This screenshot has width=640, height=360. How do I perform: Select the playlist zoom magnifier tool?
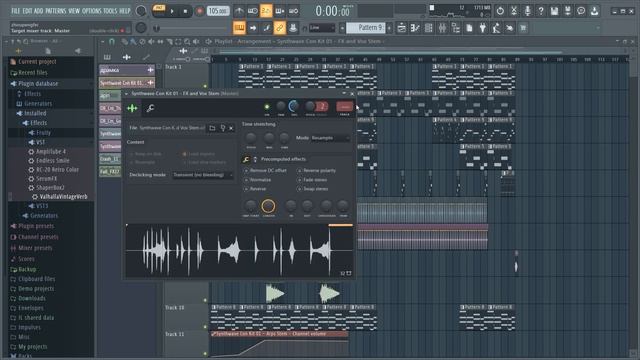click(187, 41)
